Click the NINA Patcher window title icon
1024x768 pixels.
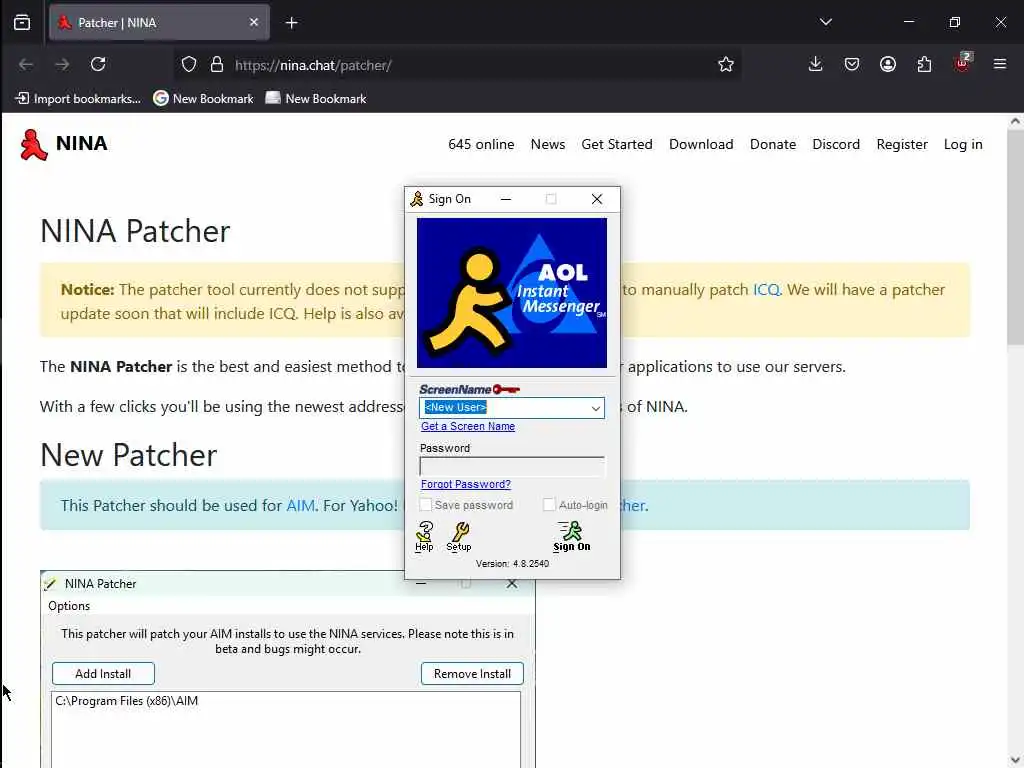point(50,583)
